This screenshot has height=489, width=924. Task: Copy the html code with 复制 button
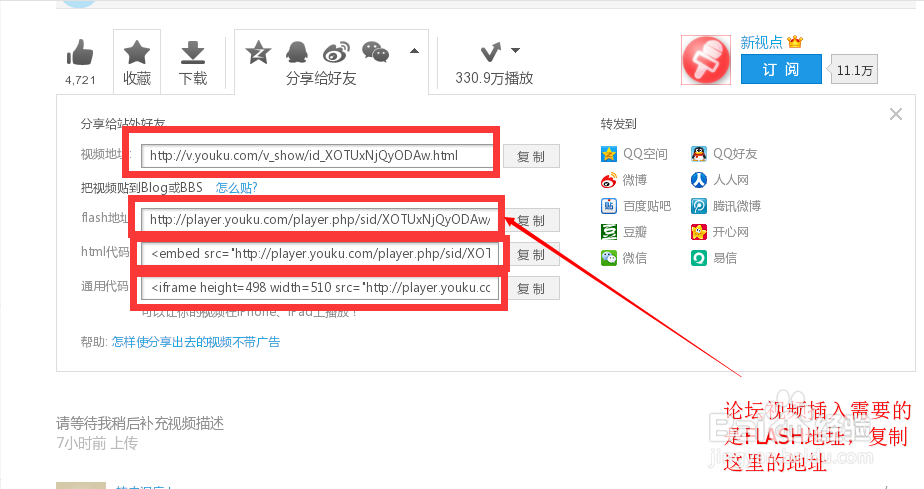(532, 255)
